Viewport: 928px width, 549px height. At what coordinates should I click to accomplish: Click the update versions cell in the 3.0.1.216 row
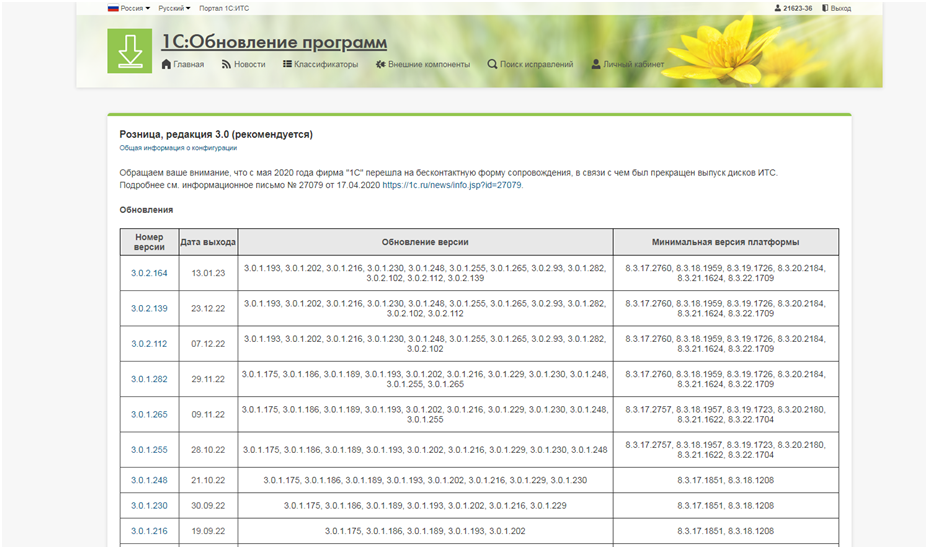(x=425, y=531)
